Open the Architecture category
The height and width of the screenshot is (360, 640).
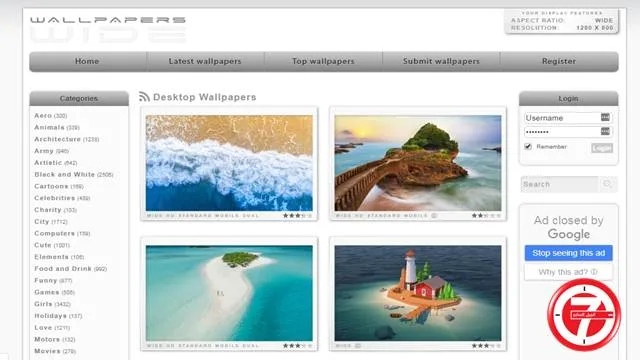point(67,139)
